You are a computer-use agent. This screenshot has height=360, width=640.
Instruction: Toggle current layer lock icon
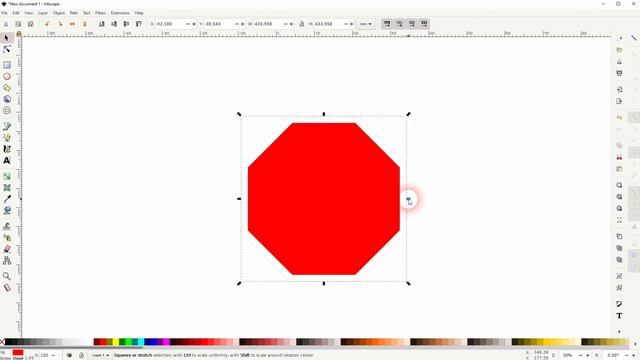[81, 356]
